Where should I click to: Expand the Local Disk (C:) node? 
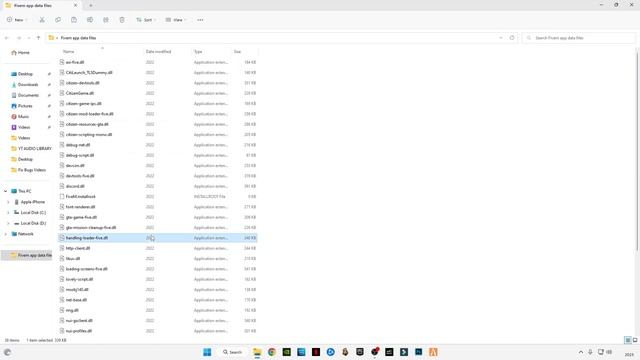8,213
